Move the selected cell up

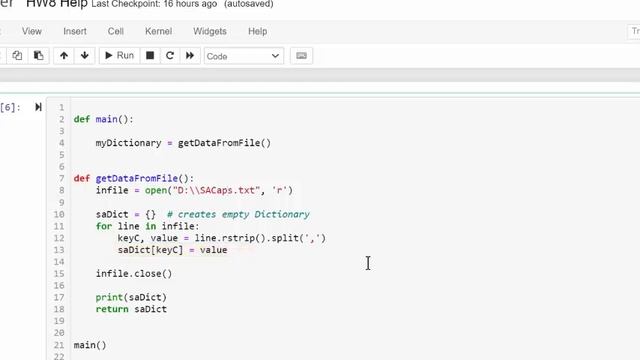coord(64,56)
